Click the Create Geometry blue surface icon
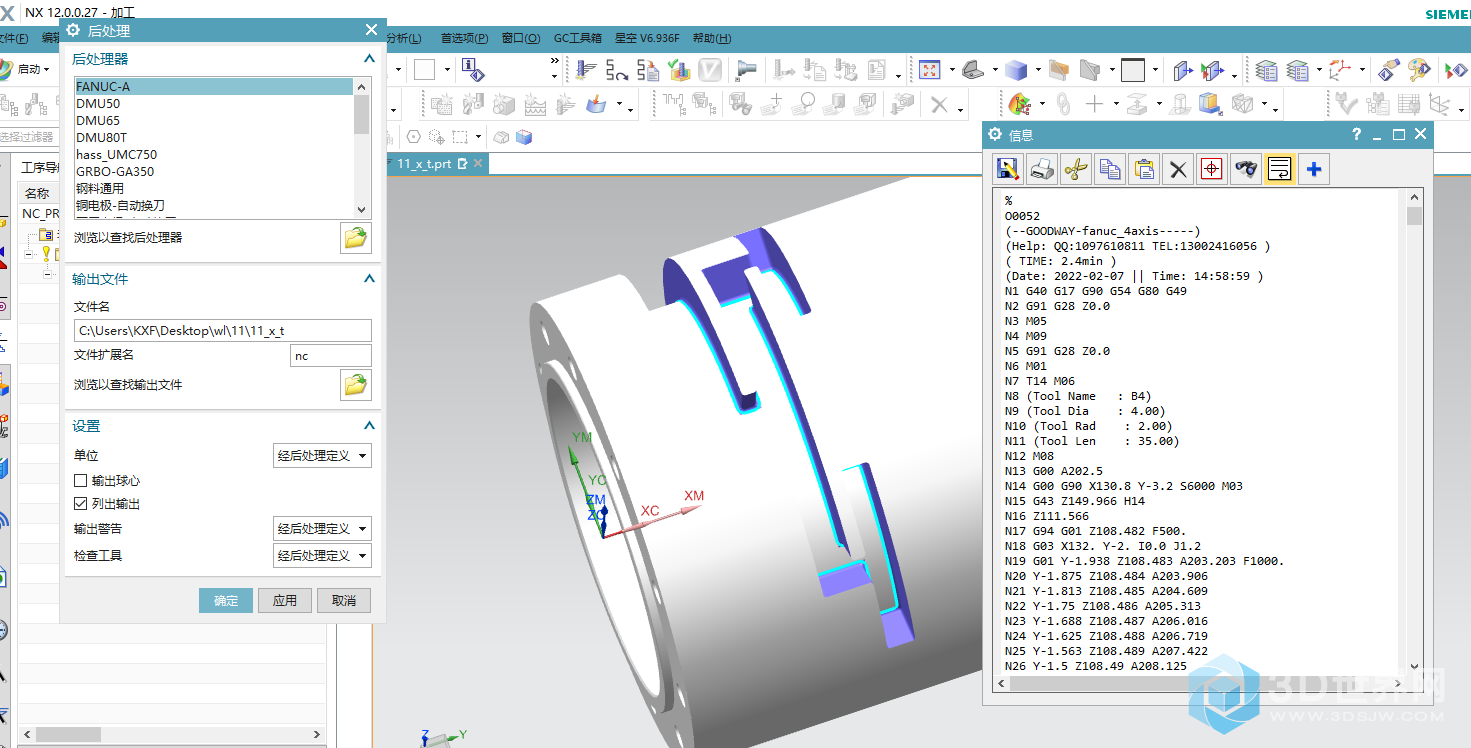The width and height of the screenshot is (1471, 748). pyautogui.click(x=597, y=103)
